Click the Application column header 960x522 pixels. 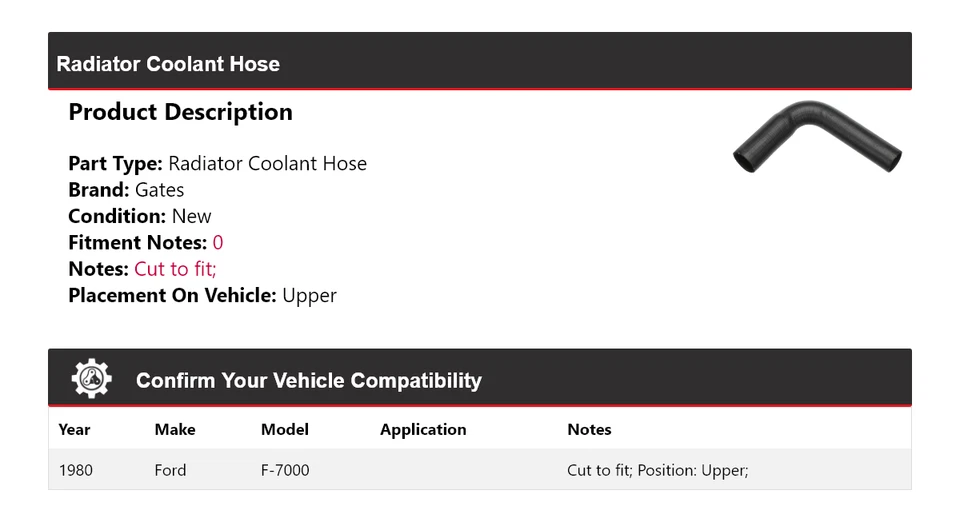[423, 430]
